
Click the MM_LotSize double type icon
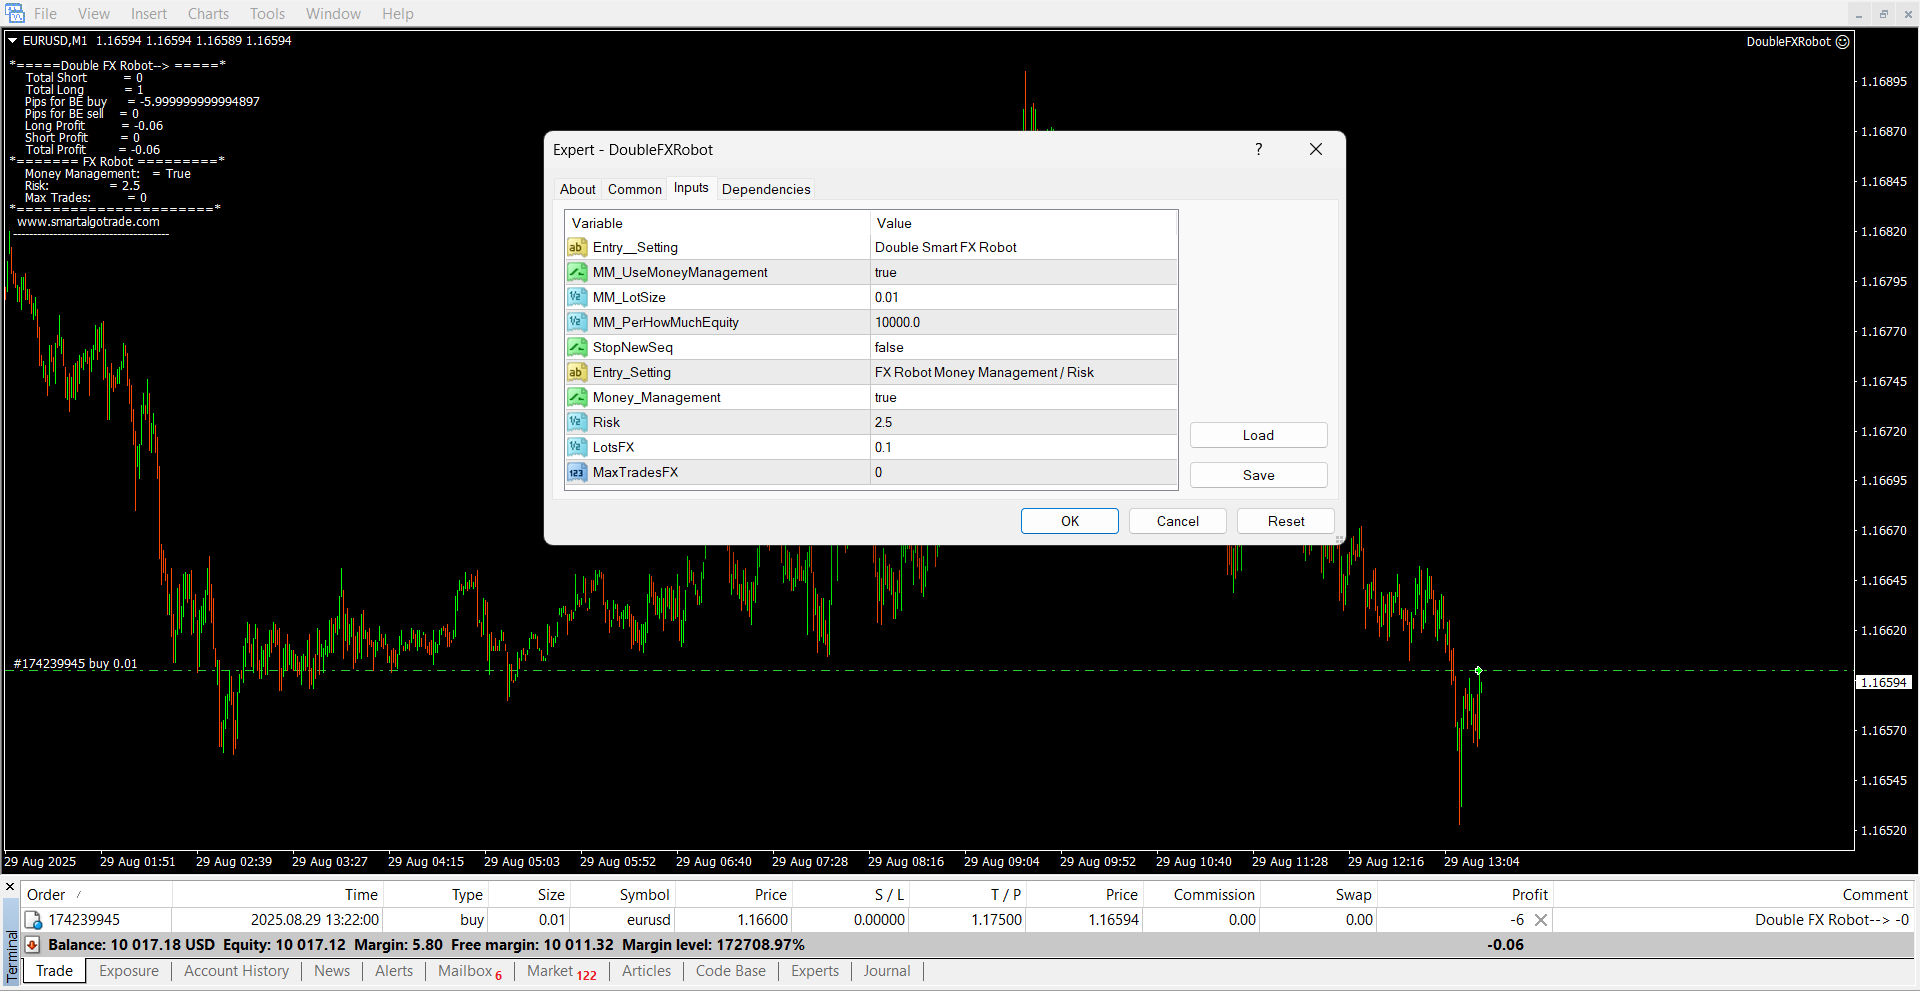click(577, 297)
